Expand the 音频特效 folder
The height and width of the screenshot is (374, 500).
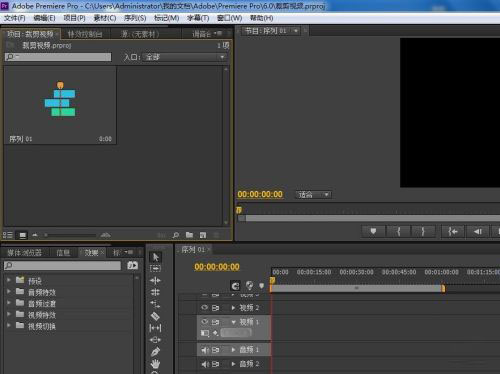tap(9, 292)
